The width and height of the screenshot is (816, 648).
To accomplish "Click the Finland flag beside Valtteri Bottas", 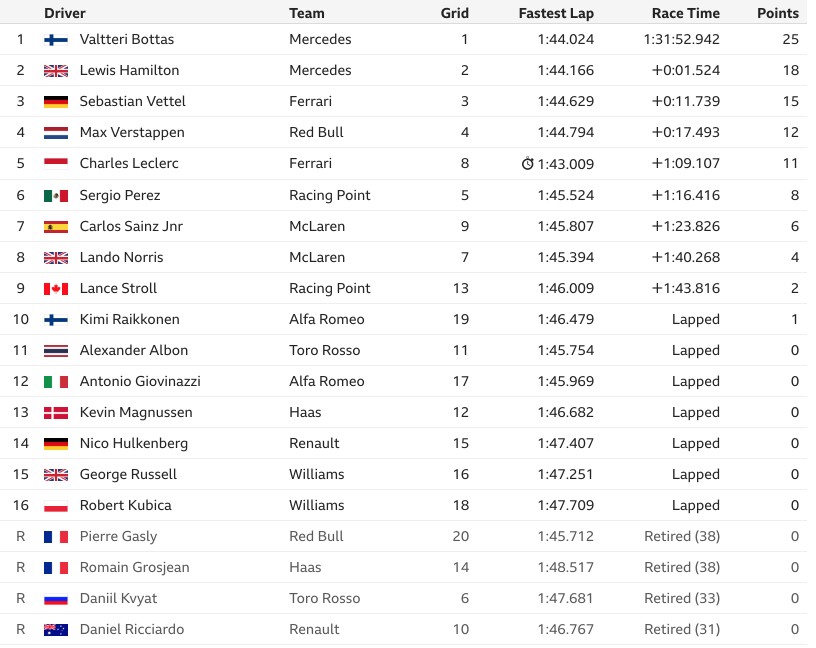I will click(56, 40).
